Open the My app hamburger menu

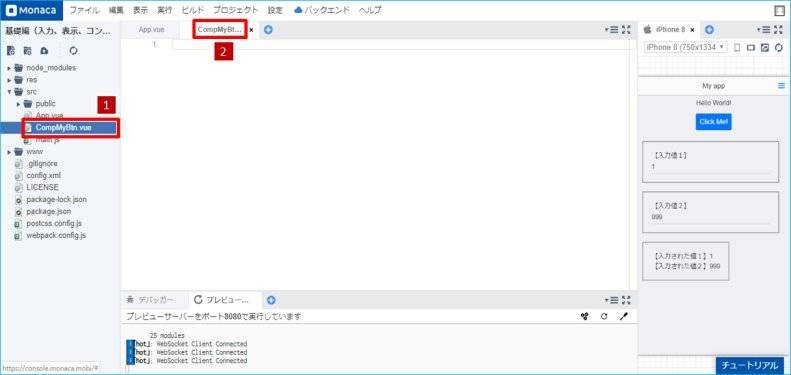click(x=781, y=86)
